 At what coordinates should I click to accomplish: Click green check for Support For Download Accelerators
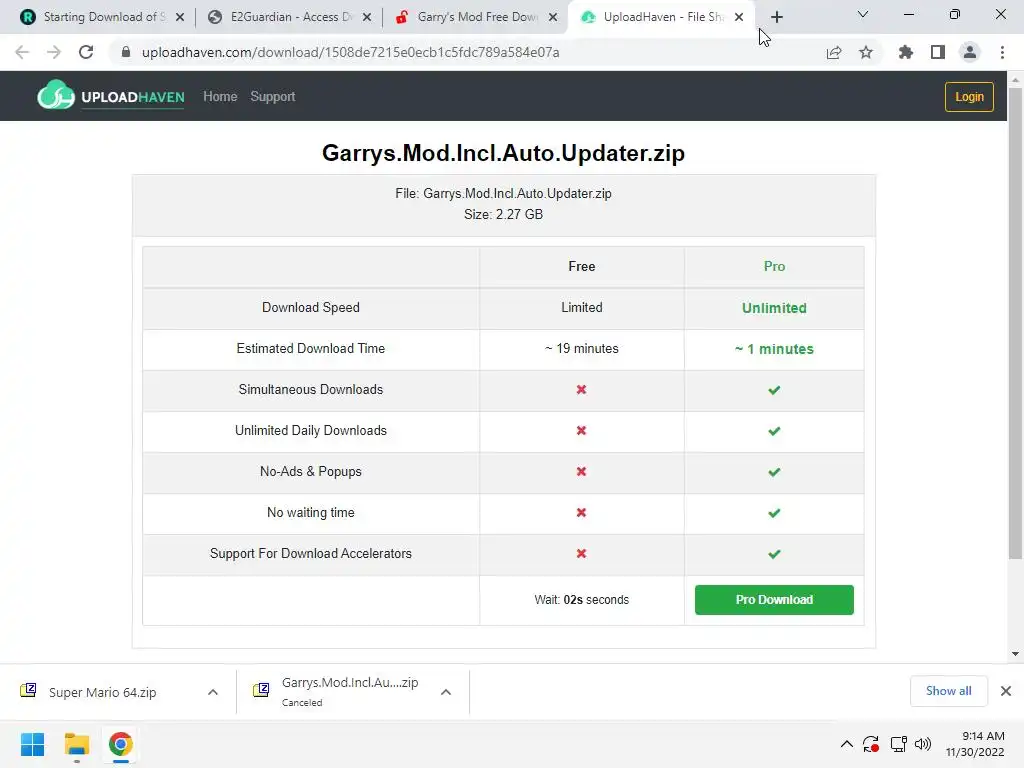pos(774,554)
